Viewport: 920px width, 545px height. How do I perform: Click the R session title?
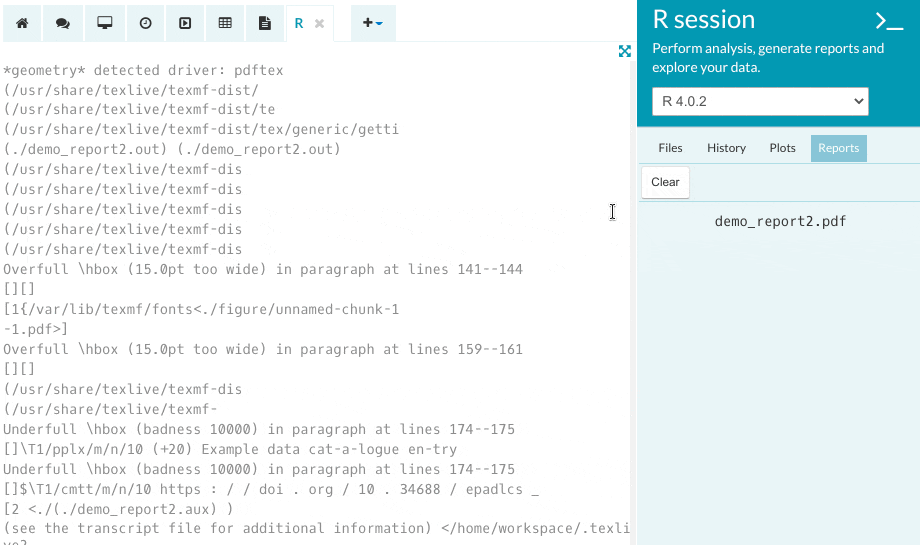(x=703, y=19)
